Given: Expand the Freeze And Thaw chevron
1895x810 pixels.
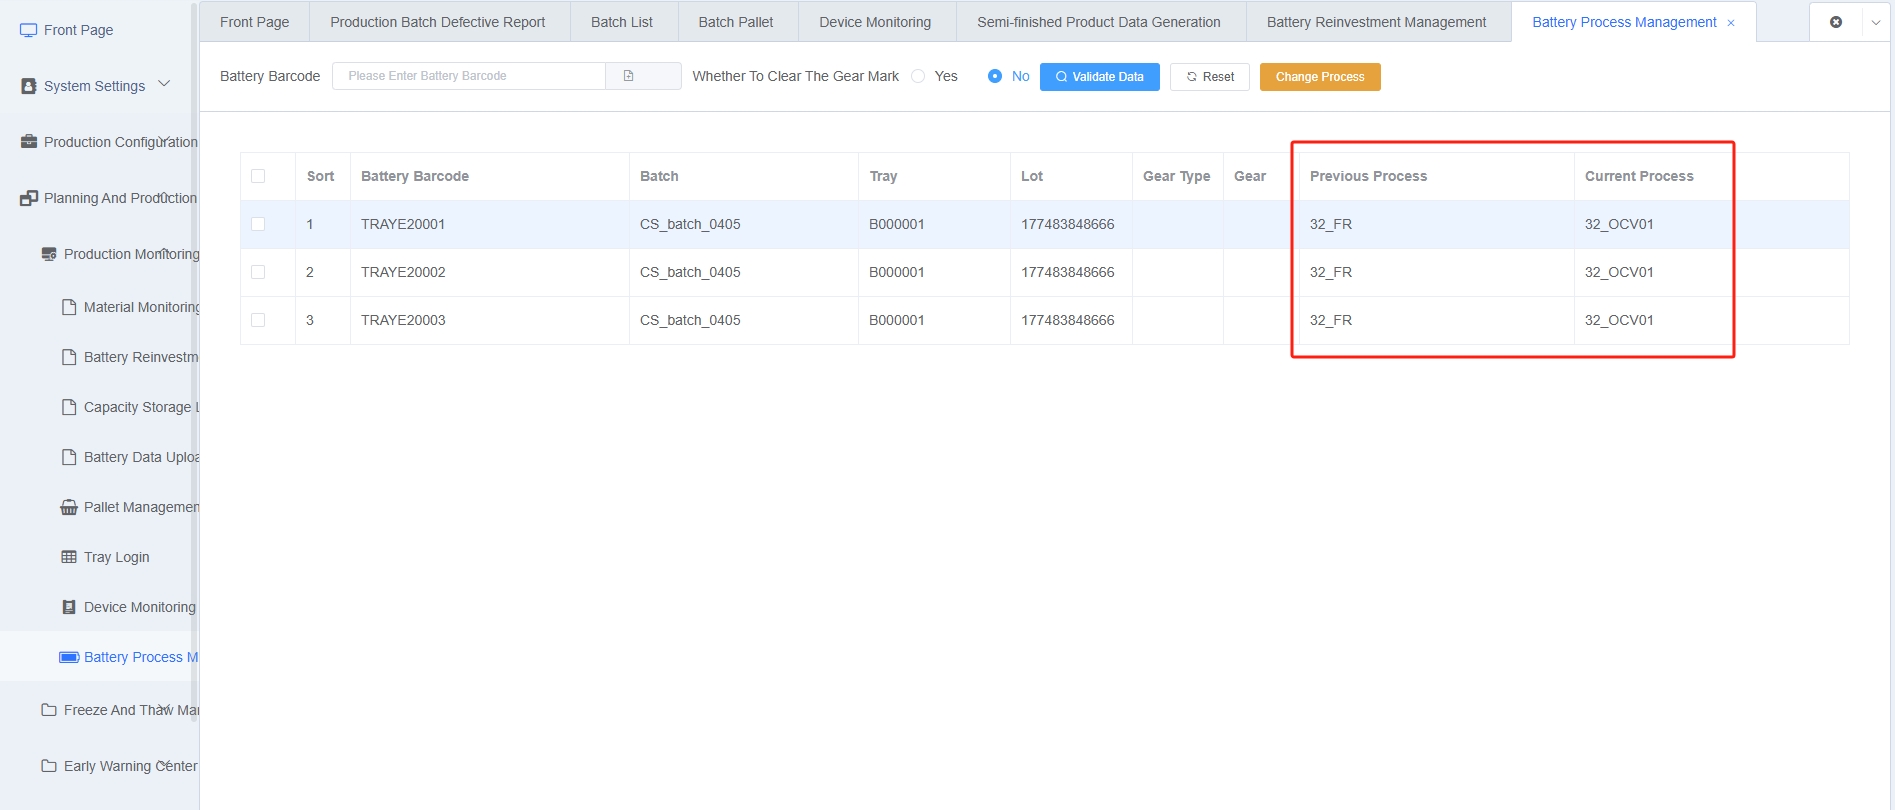Looking at the screenshot, I should click(164, 708).
